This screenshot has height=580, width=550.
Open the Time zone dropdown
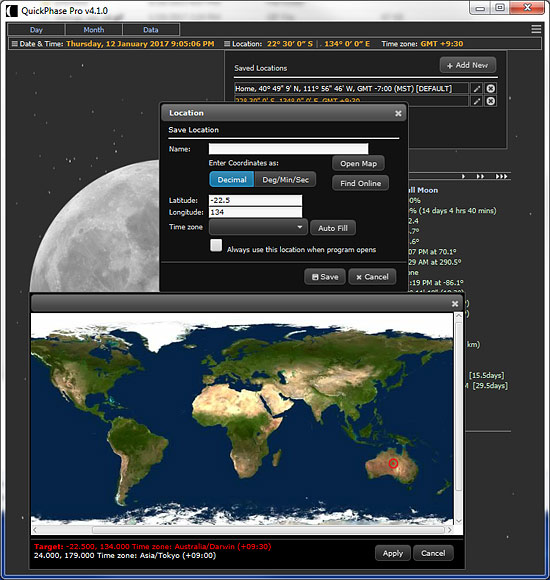click(258, 227)
